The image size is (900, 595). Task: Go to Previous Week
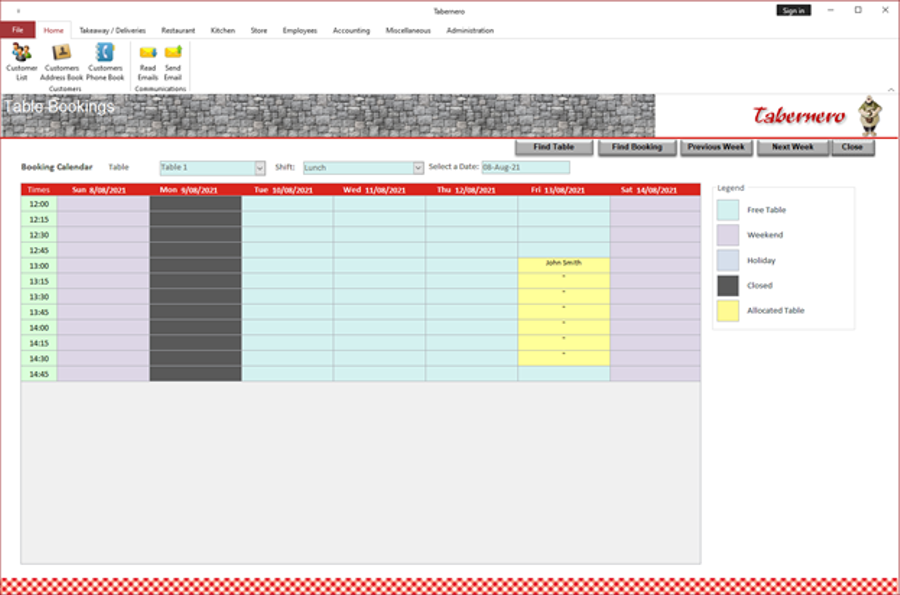[716, 147]
